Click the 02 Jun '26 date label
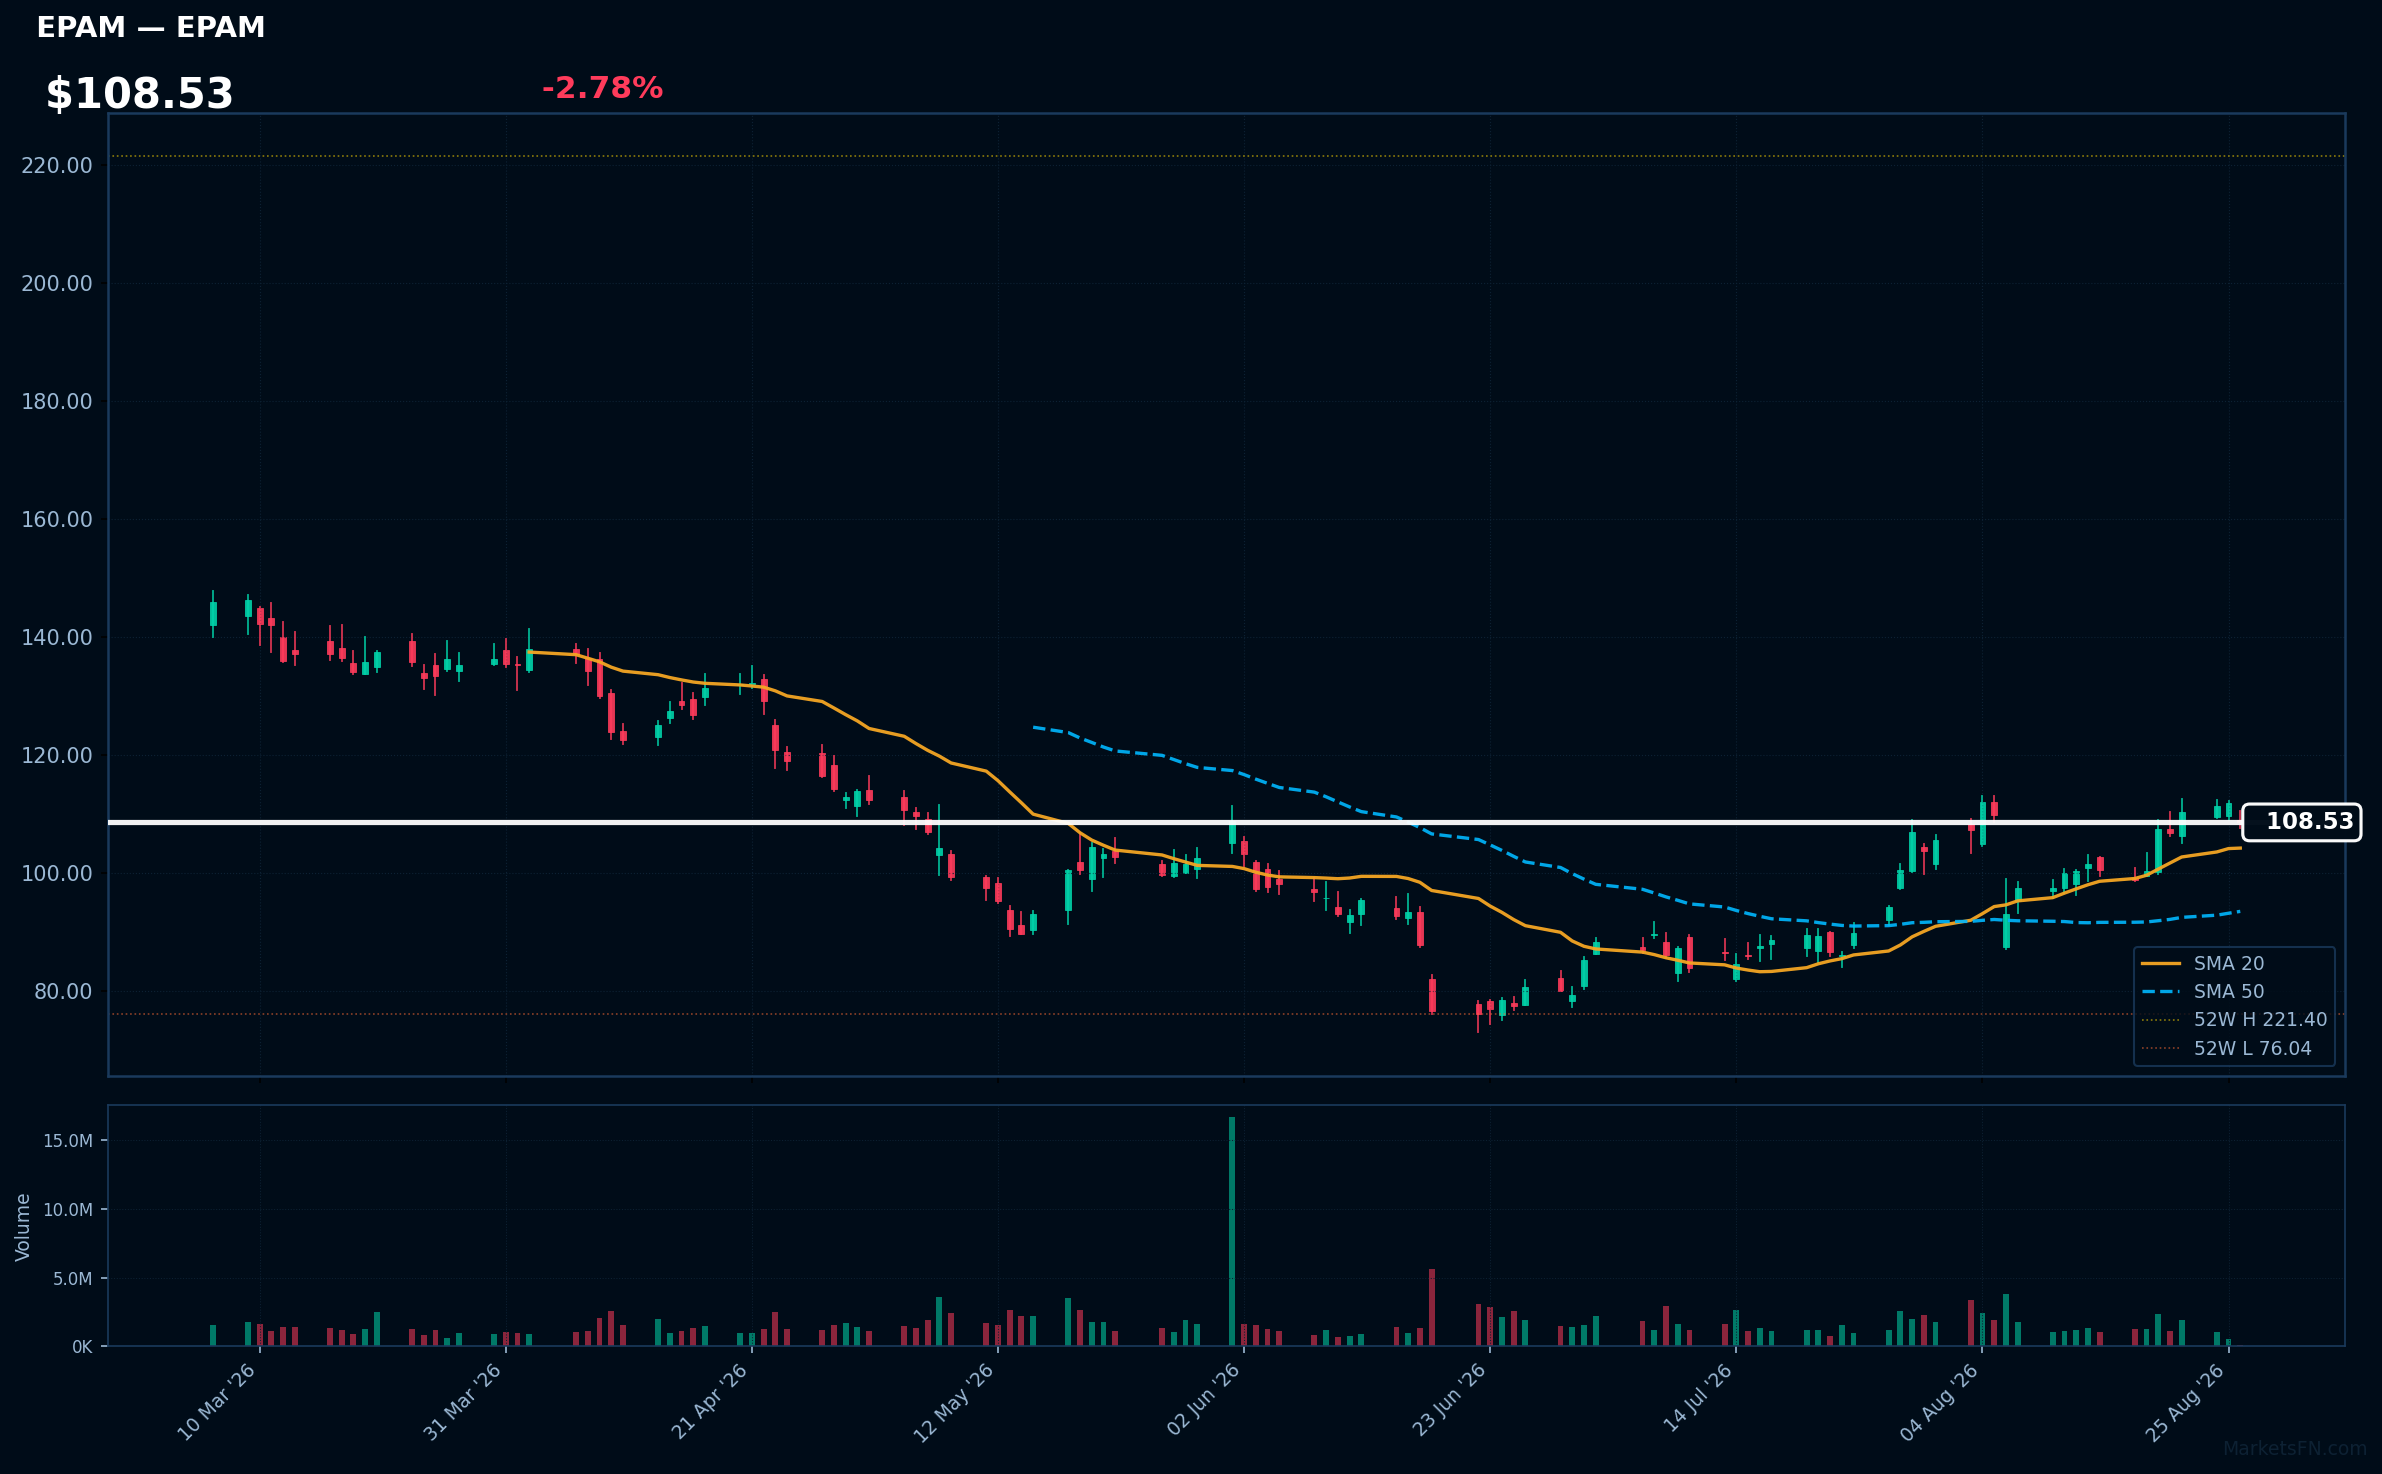The width and height of the screenshot is (2382, 1474). [x=1203, y=1400]
